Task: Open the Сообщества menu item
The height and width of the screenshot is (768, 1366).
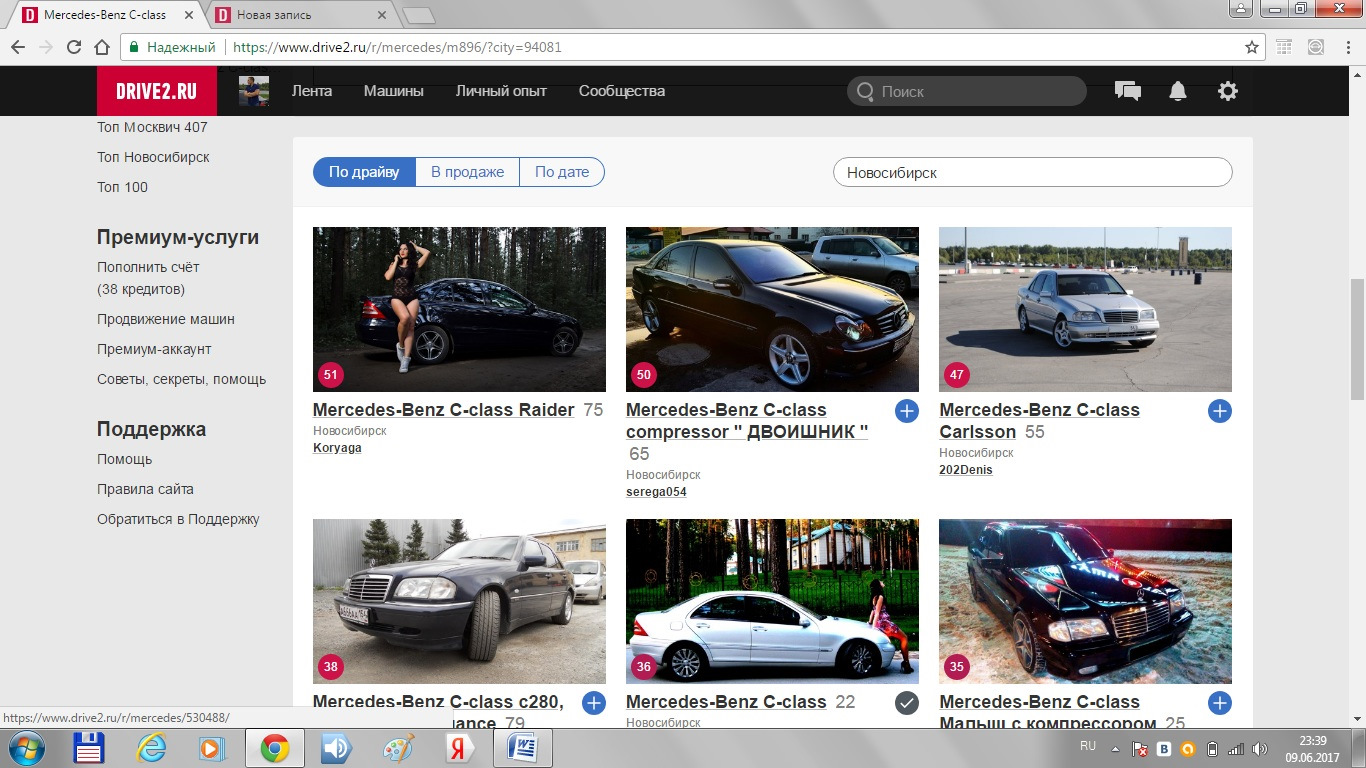Action: [x=622, y=91]
